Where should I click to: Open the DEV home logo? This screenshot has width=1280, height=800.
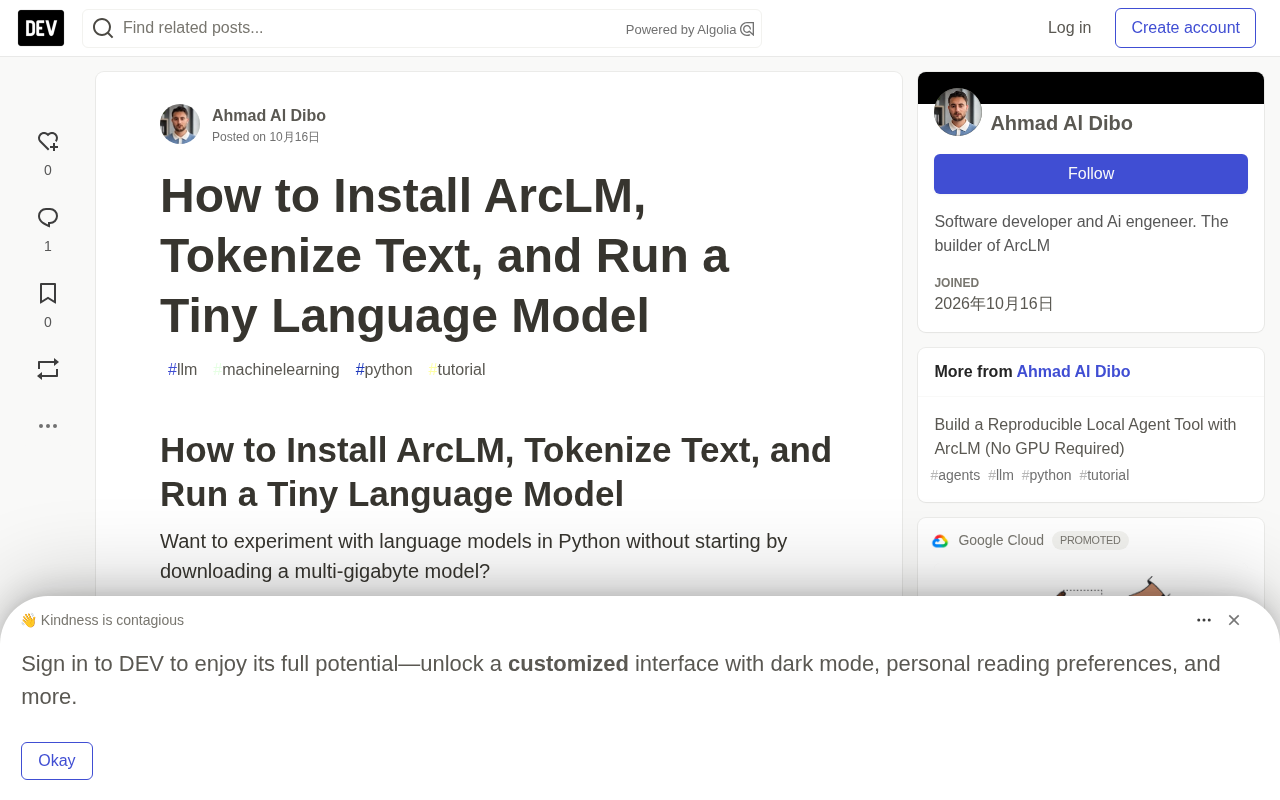tap(41, 28)
